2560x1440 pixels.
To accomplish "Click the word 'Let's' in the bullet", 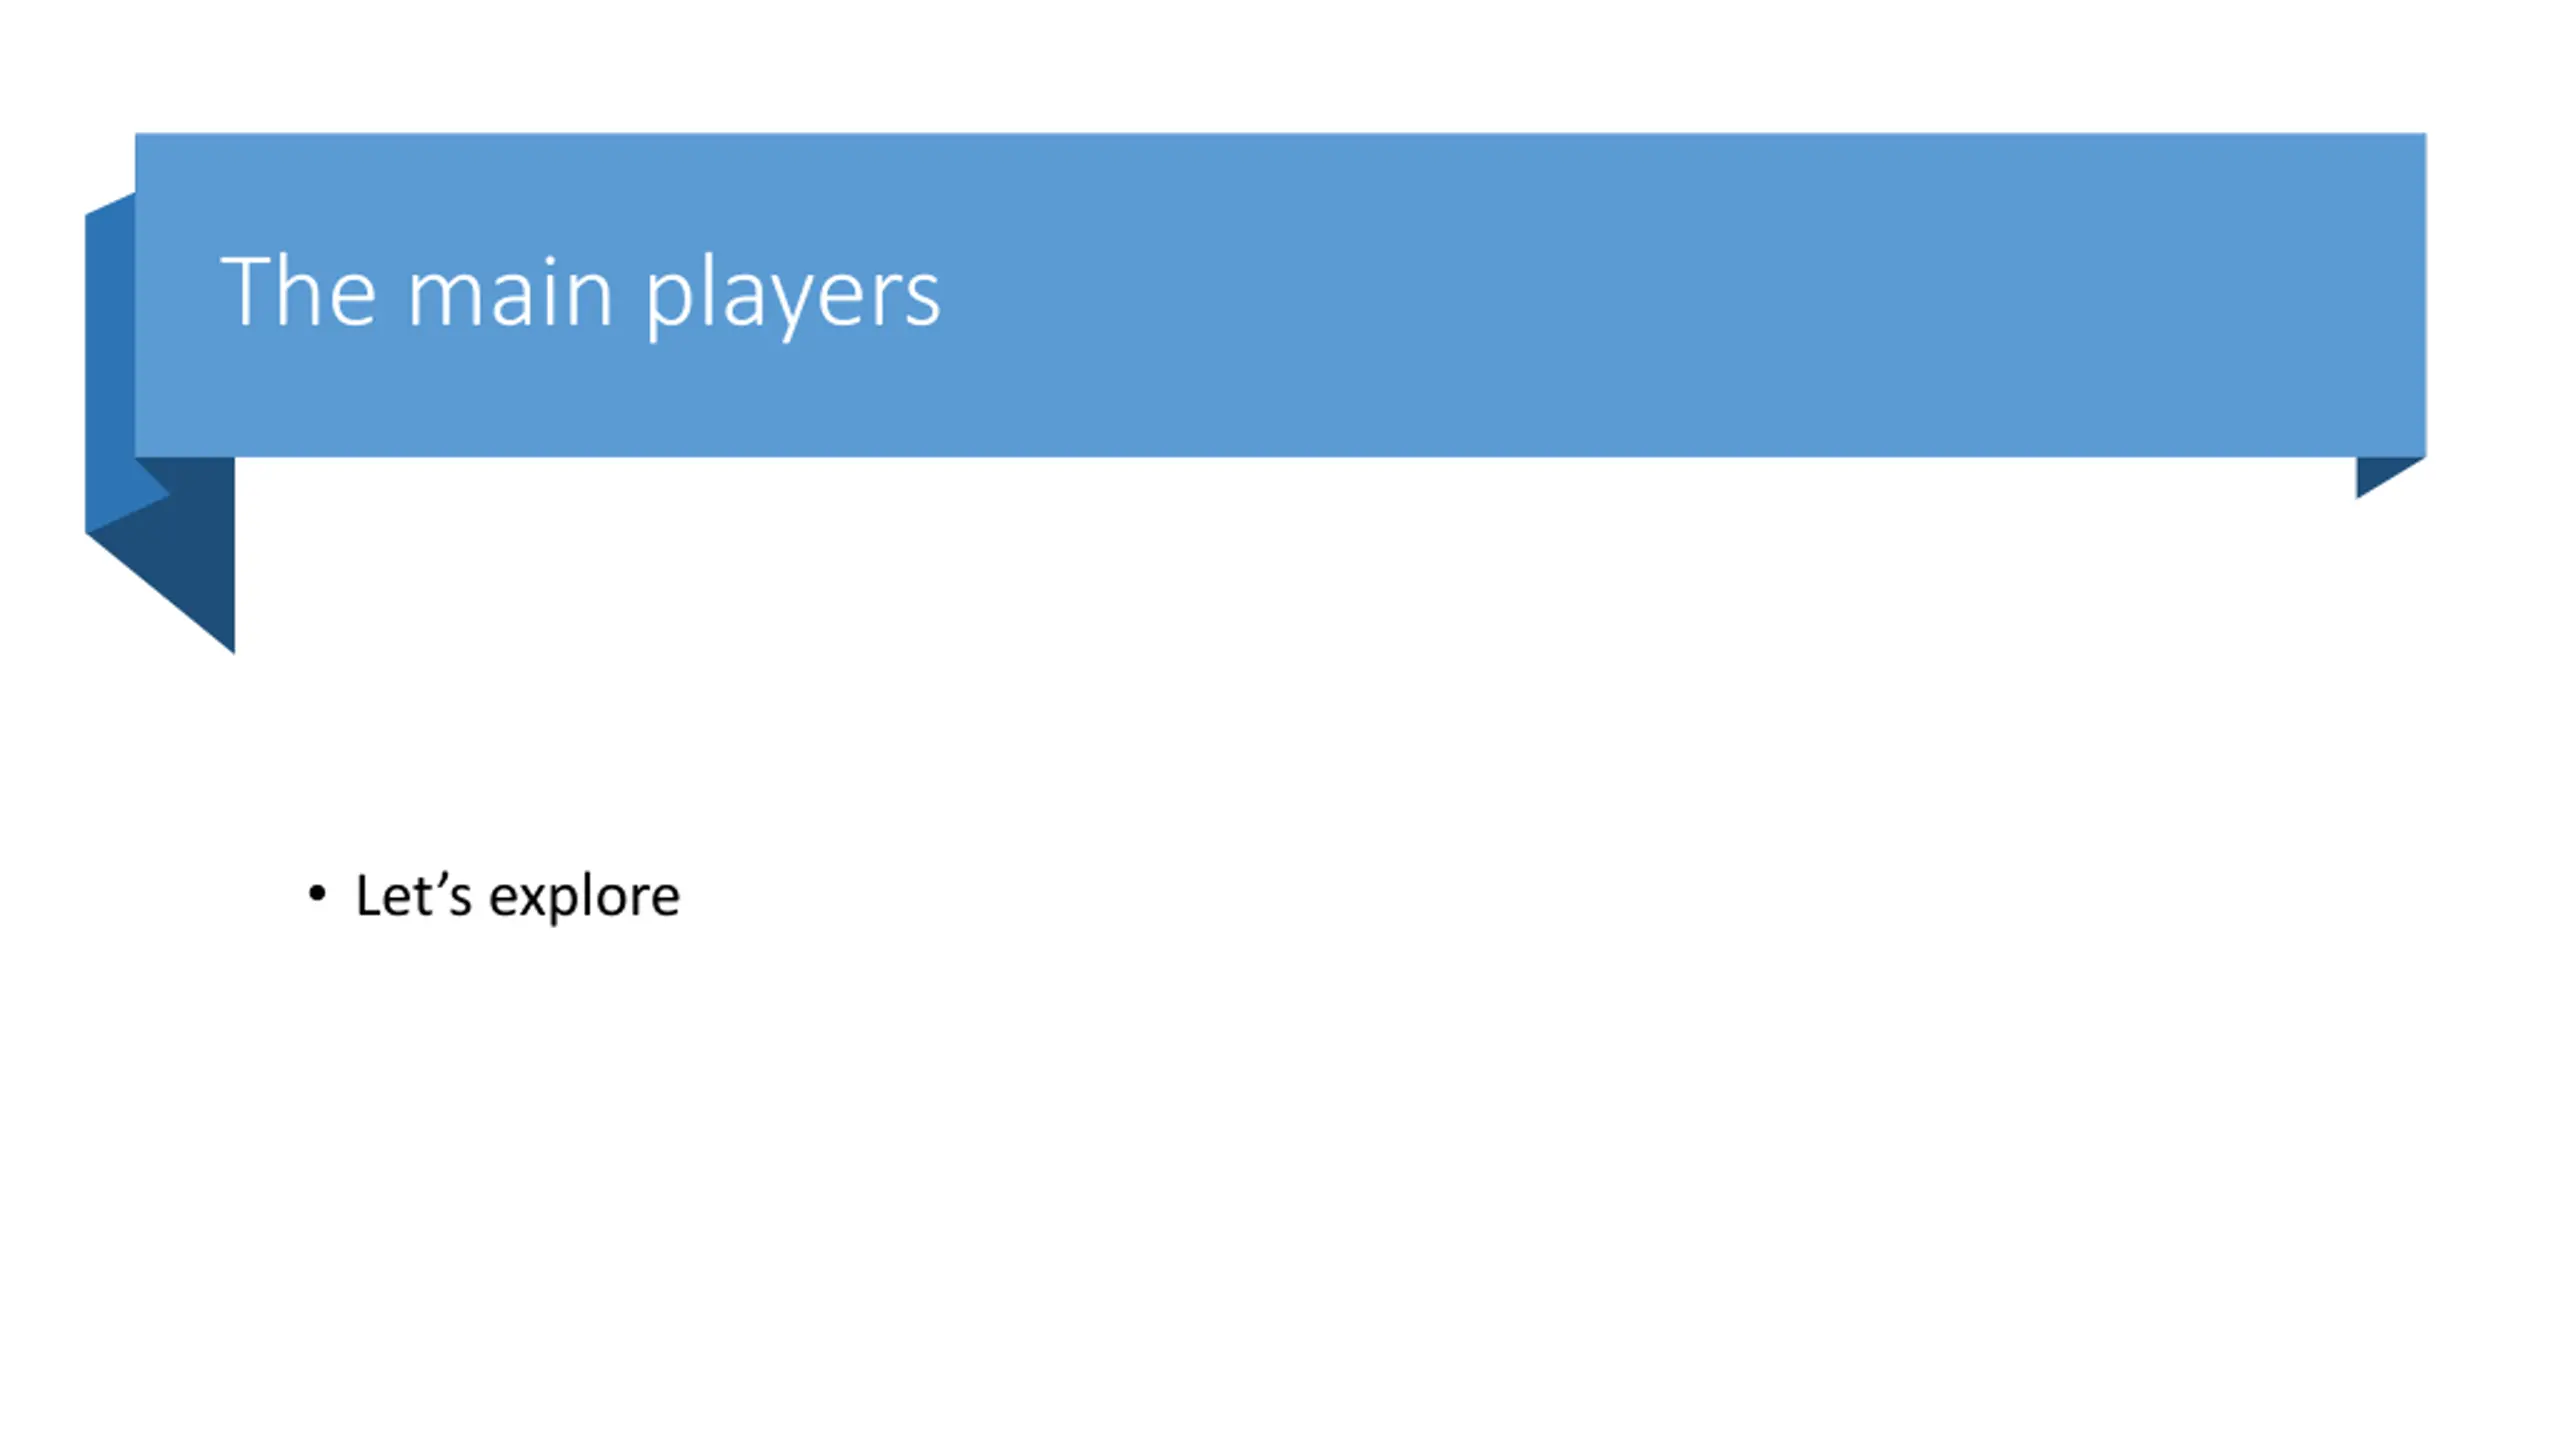I will [413, 895].
